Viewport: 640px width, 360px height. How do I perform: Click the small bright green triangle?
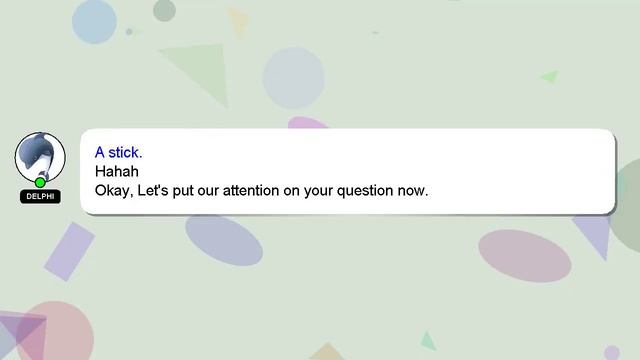(x=550, y=76)
